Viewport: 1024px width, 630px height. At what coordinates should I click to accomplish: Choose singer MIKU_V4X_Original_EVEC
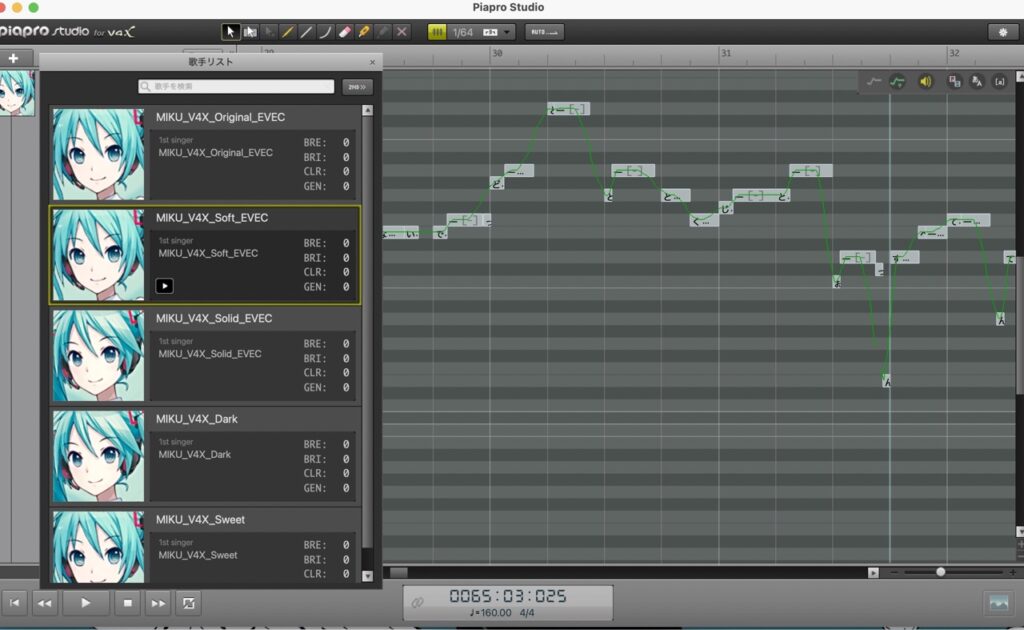click(x=205, y=154)
